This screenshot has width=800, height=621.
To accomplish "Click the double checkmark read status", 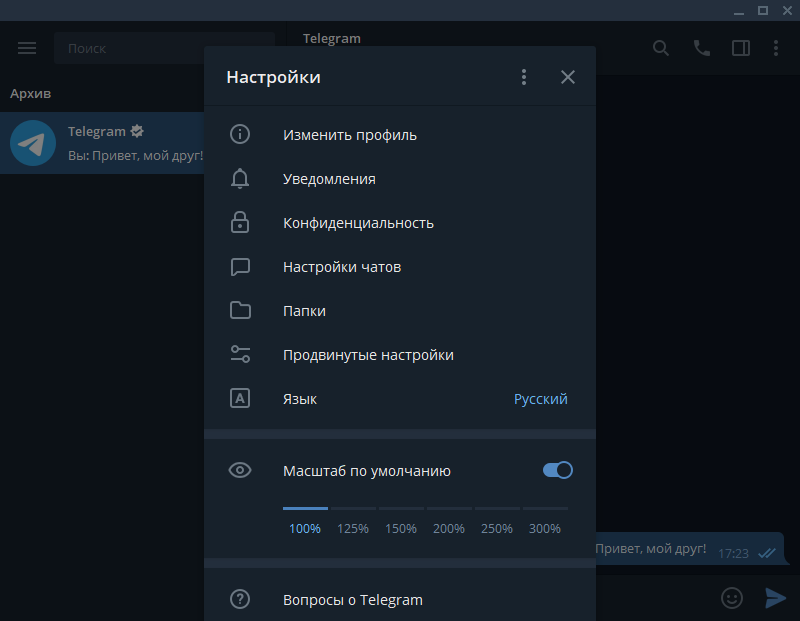I will click(x=767, y=553).
